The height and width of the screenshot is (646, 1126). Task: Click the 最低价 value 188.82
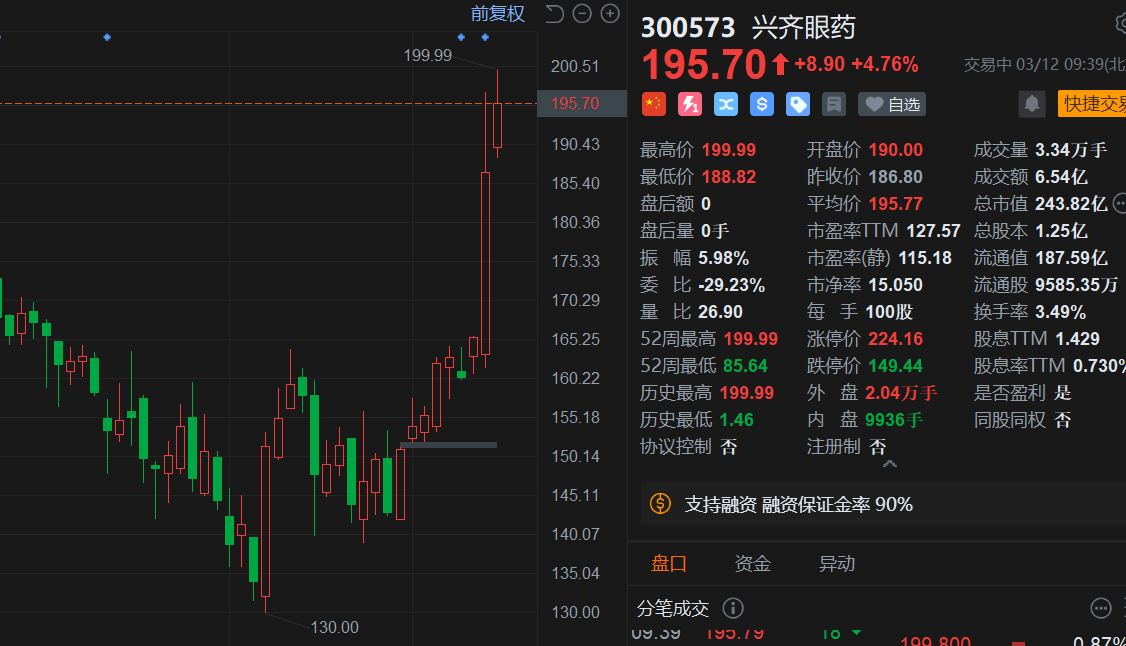tap(728, 177)
